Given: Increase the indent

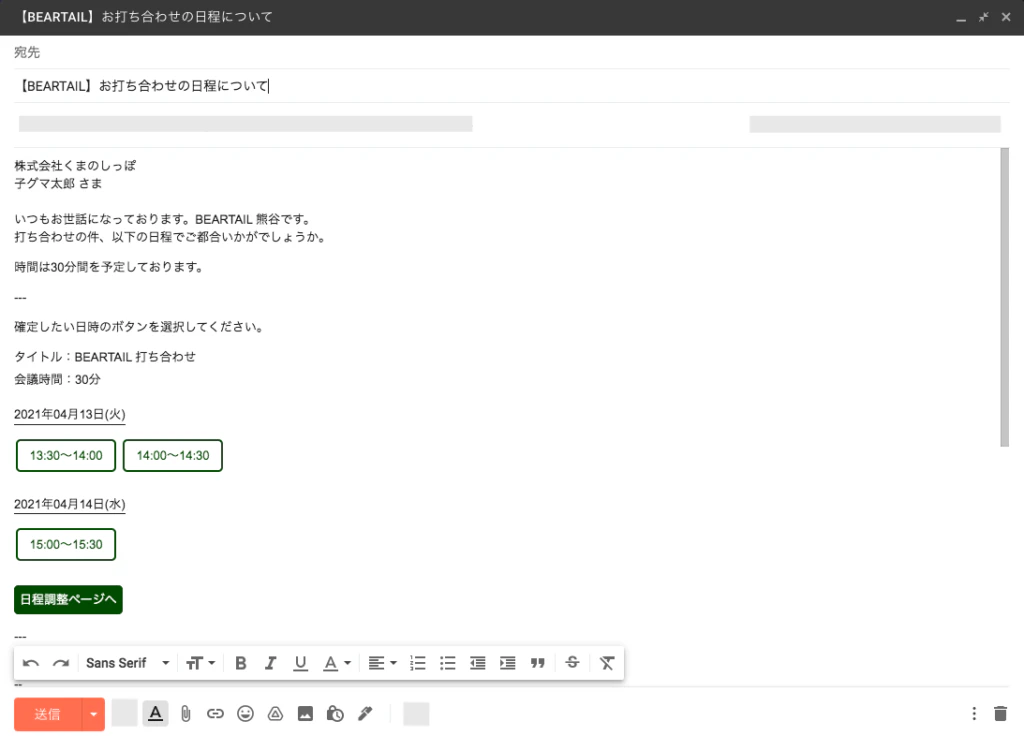Looking at the screenshot, I should click(x=507, y=664).
